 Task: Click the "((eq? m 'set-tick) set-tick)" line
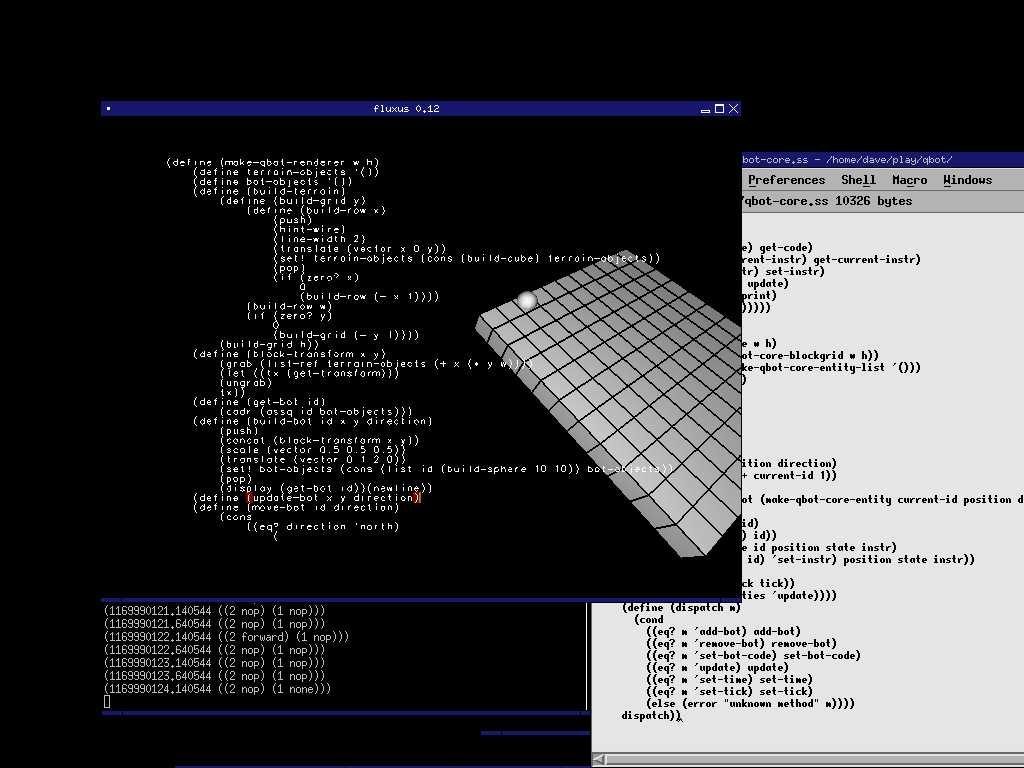click(x=729, y=692)
